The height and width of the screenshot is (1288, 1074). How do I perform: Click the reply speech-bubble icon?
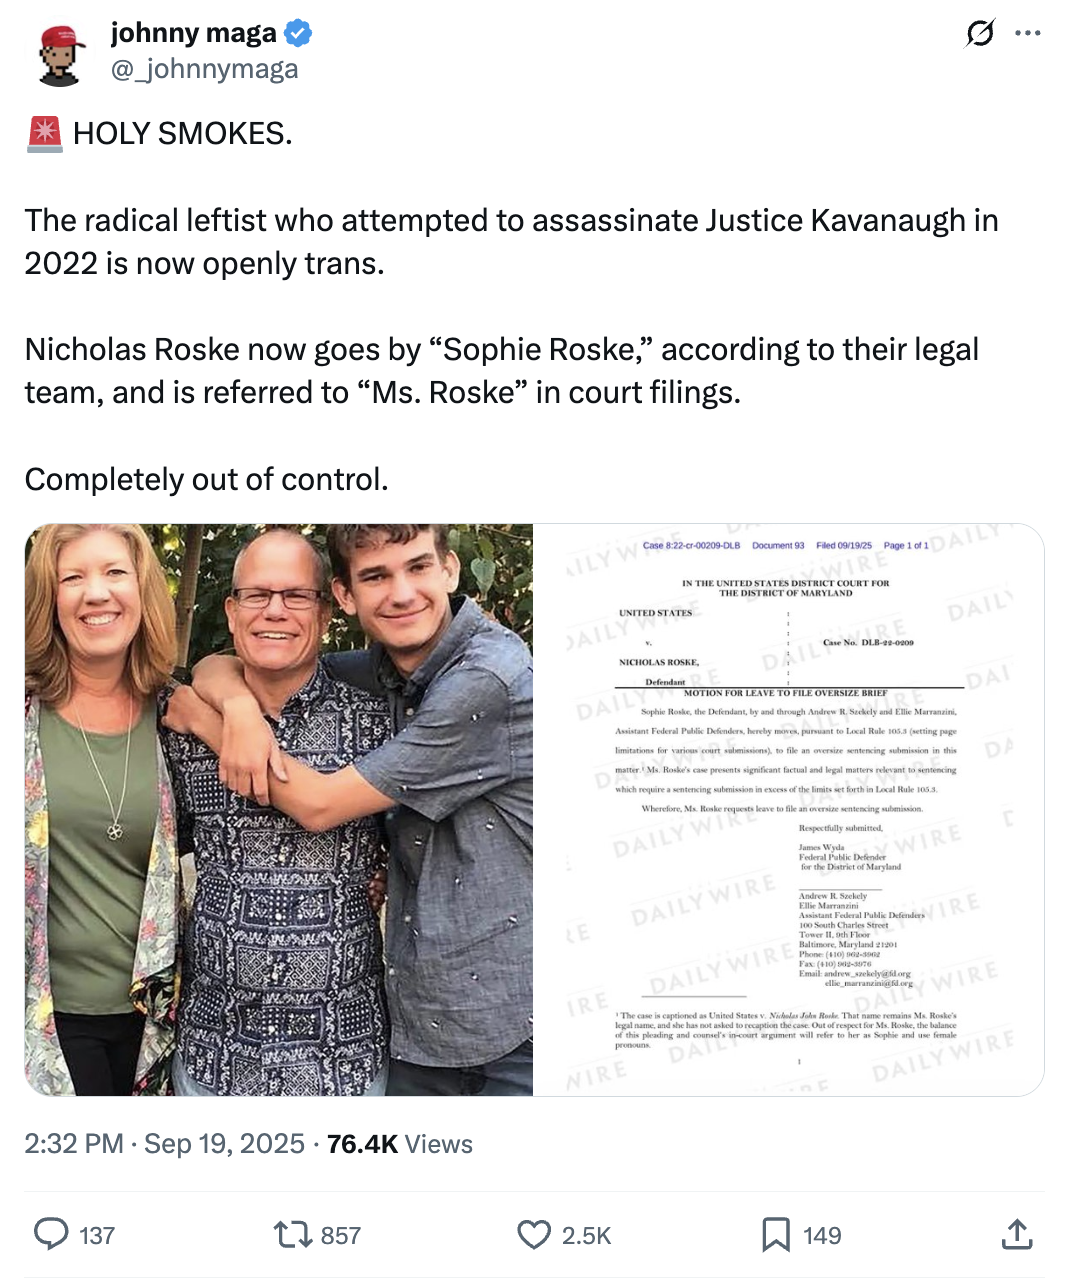pos(51,1235)
